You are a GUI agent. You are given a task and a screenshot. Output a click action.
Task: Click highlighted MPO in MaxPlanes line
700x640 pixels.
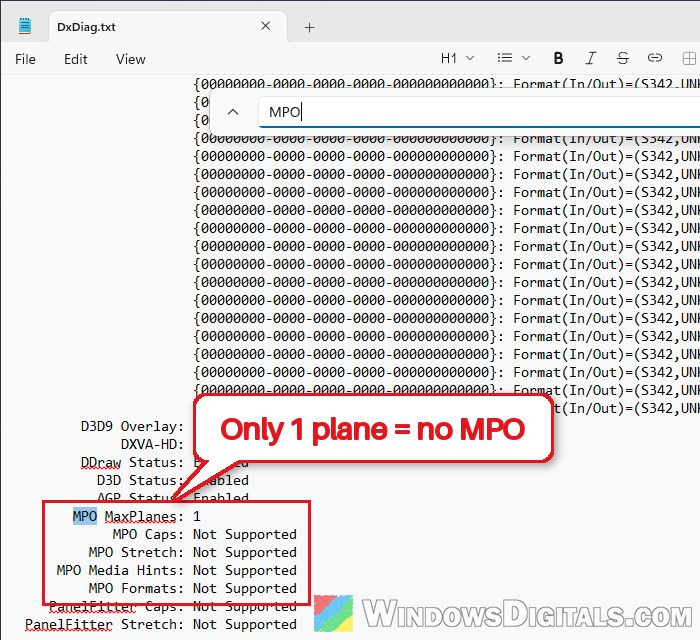pyautogui.click(x=85, y=516)
